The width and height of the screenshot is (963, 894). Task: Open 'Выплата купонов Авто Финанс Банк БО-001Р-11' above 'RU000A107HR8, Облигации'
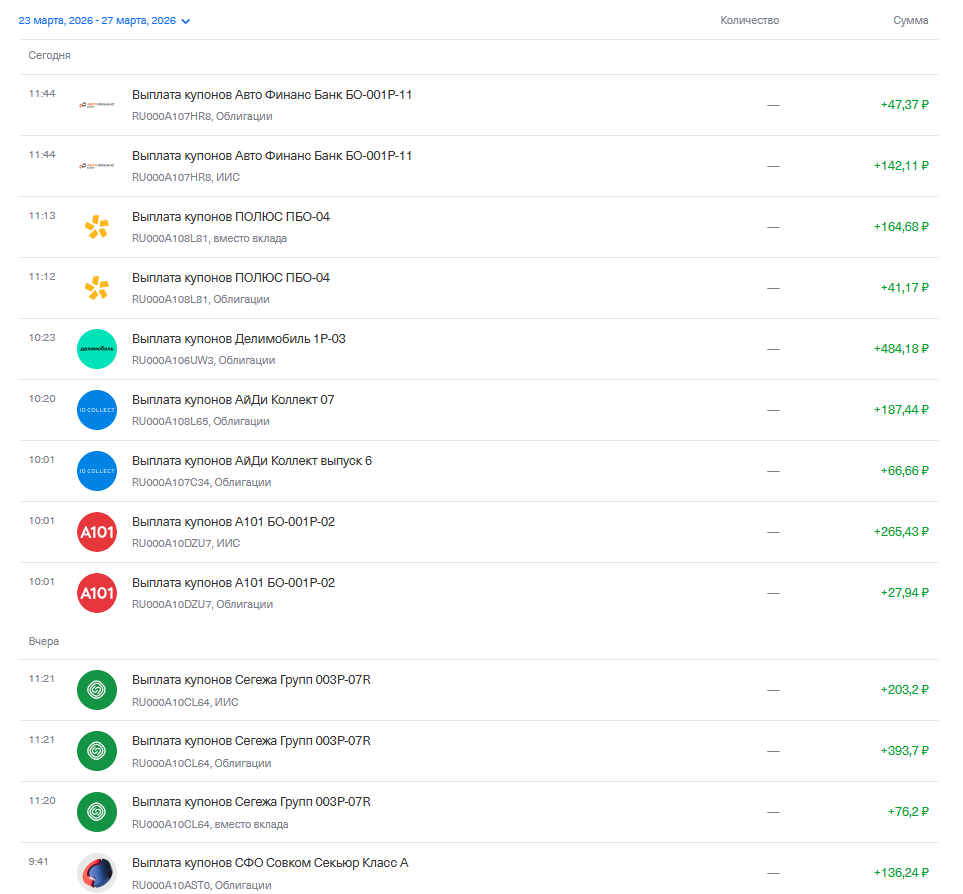(x=271, y=95)
